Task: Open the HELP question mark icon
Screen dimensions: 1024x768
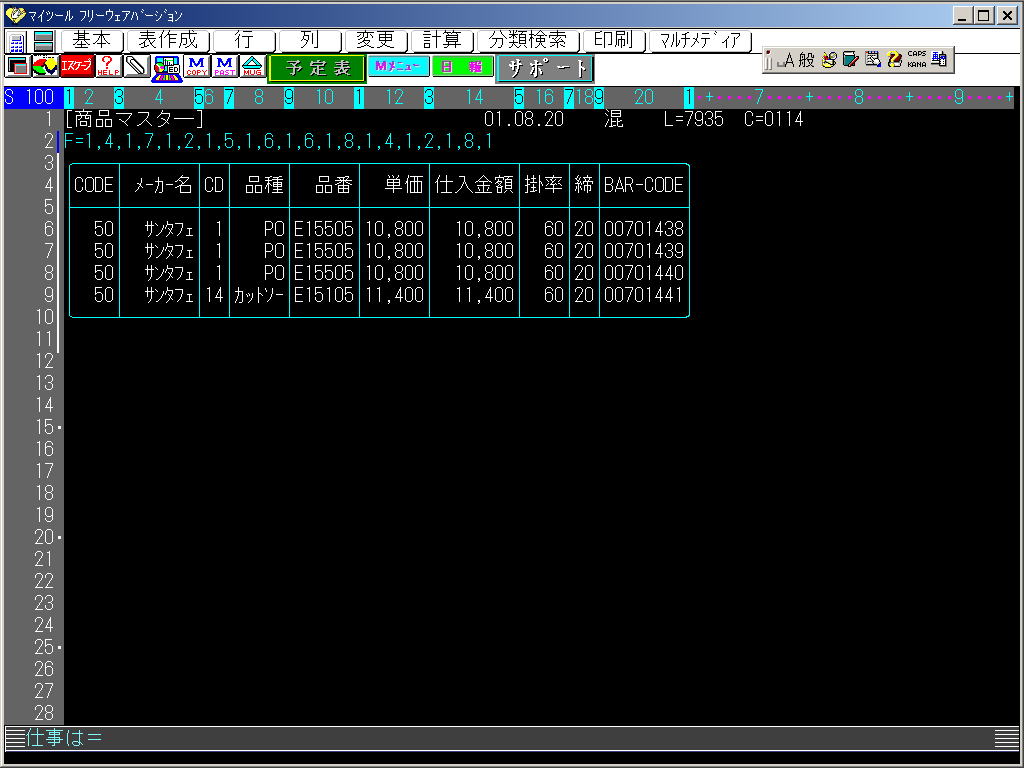Action: pyautogui.click(x=108, y=66)
